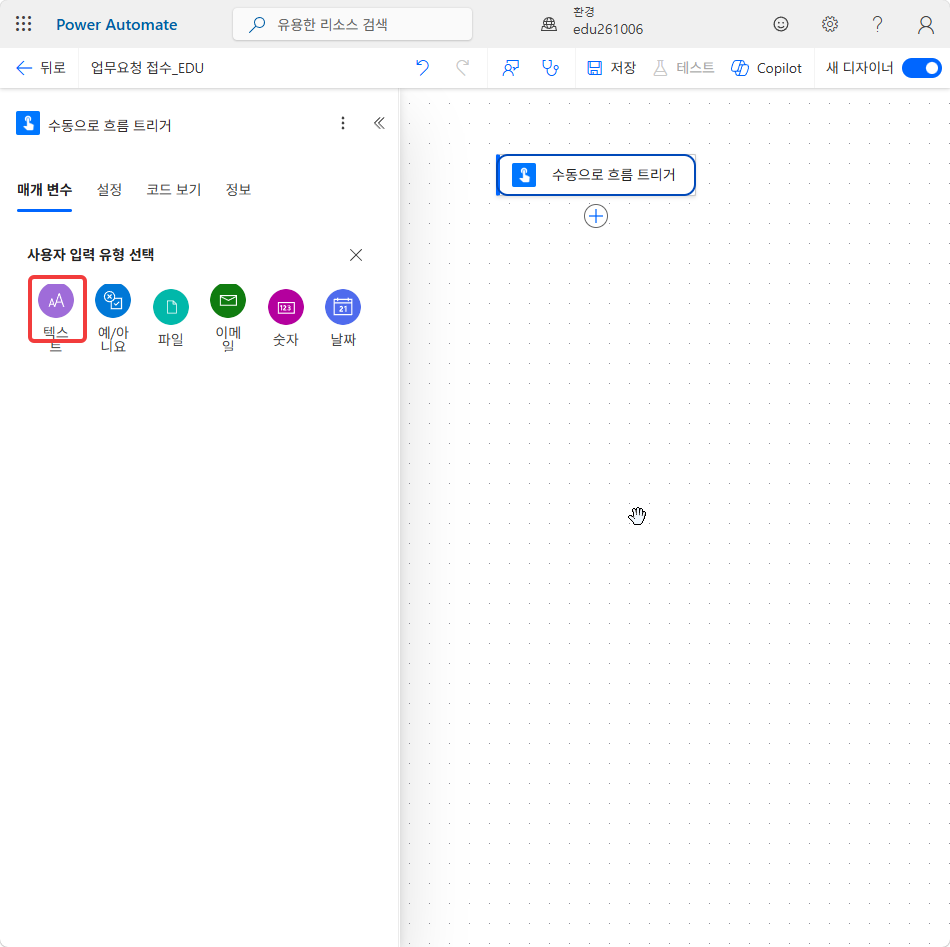950x947 pixels.
Task: Redo the last change
Action: coord(462,68)
